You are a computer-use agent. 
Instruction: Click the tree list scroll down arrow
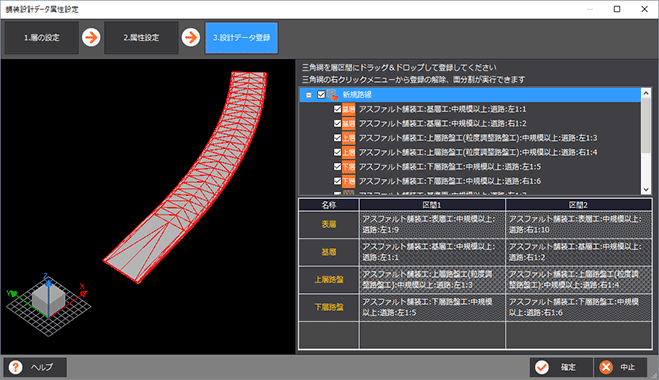[x=646, y=190]
